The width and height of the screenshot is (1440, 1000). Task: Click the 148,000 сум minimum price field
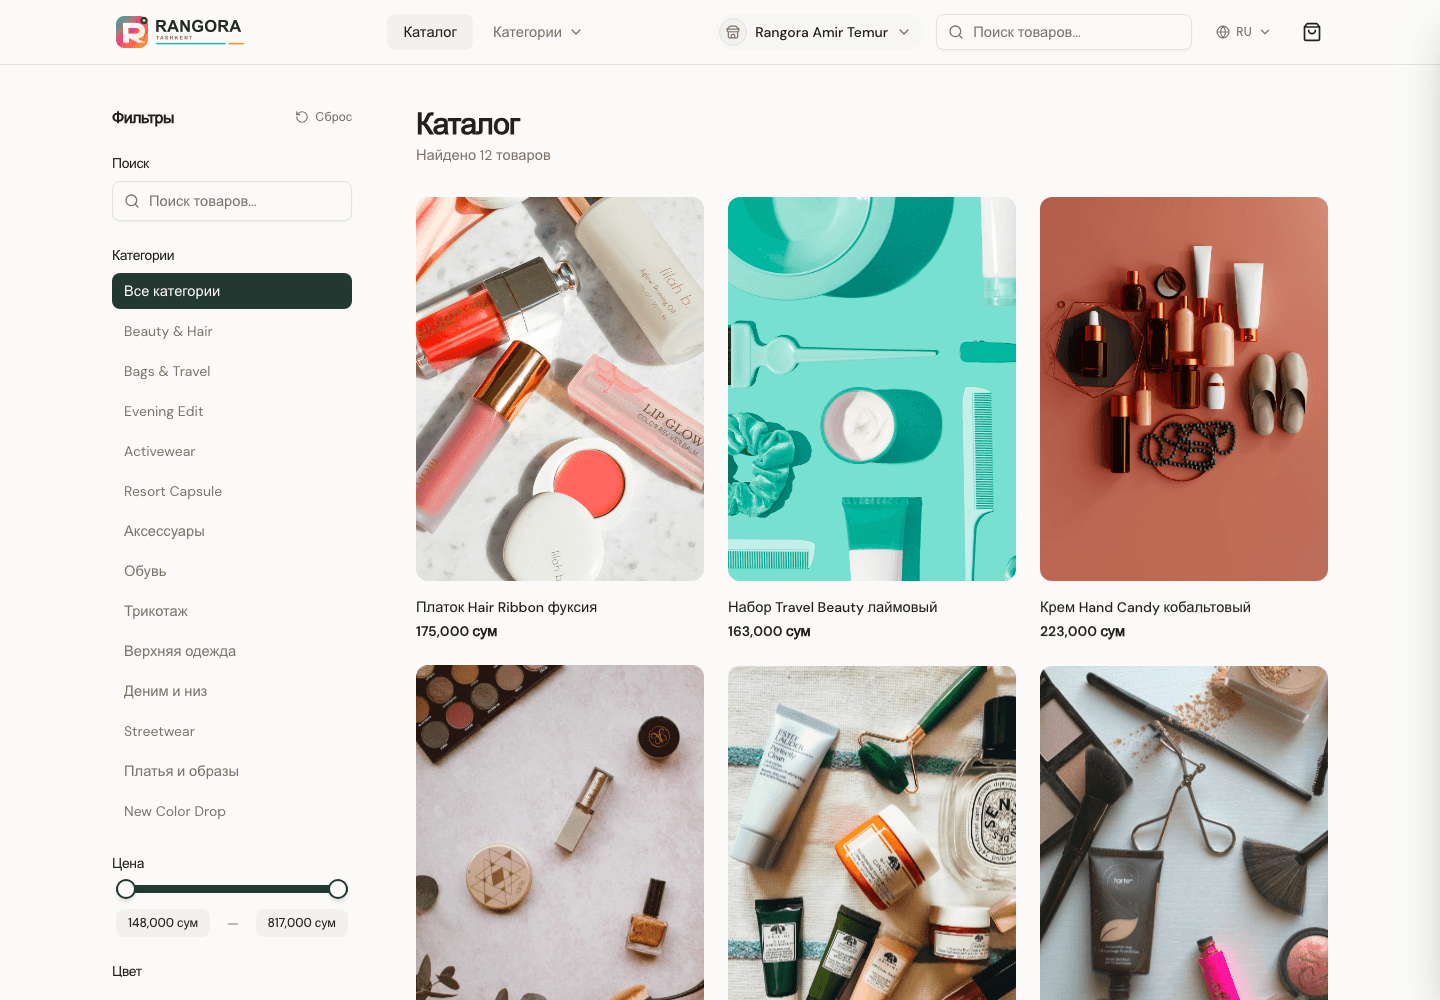[163, 923]
